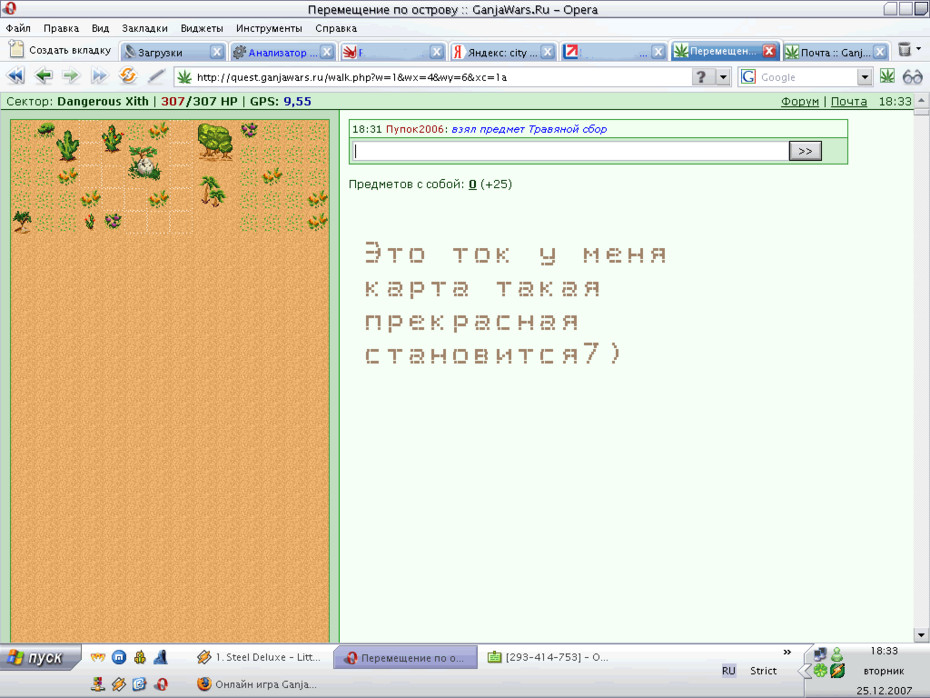Click the player name Пупок2006 in chat

[415, 129]
